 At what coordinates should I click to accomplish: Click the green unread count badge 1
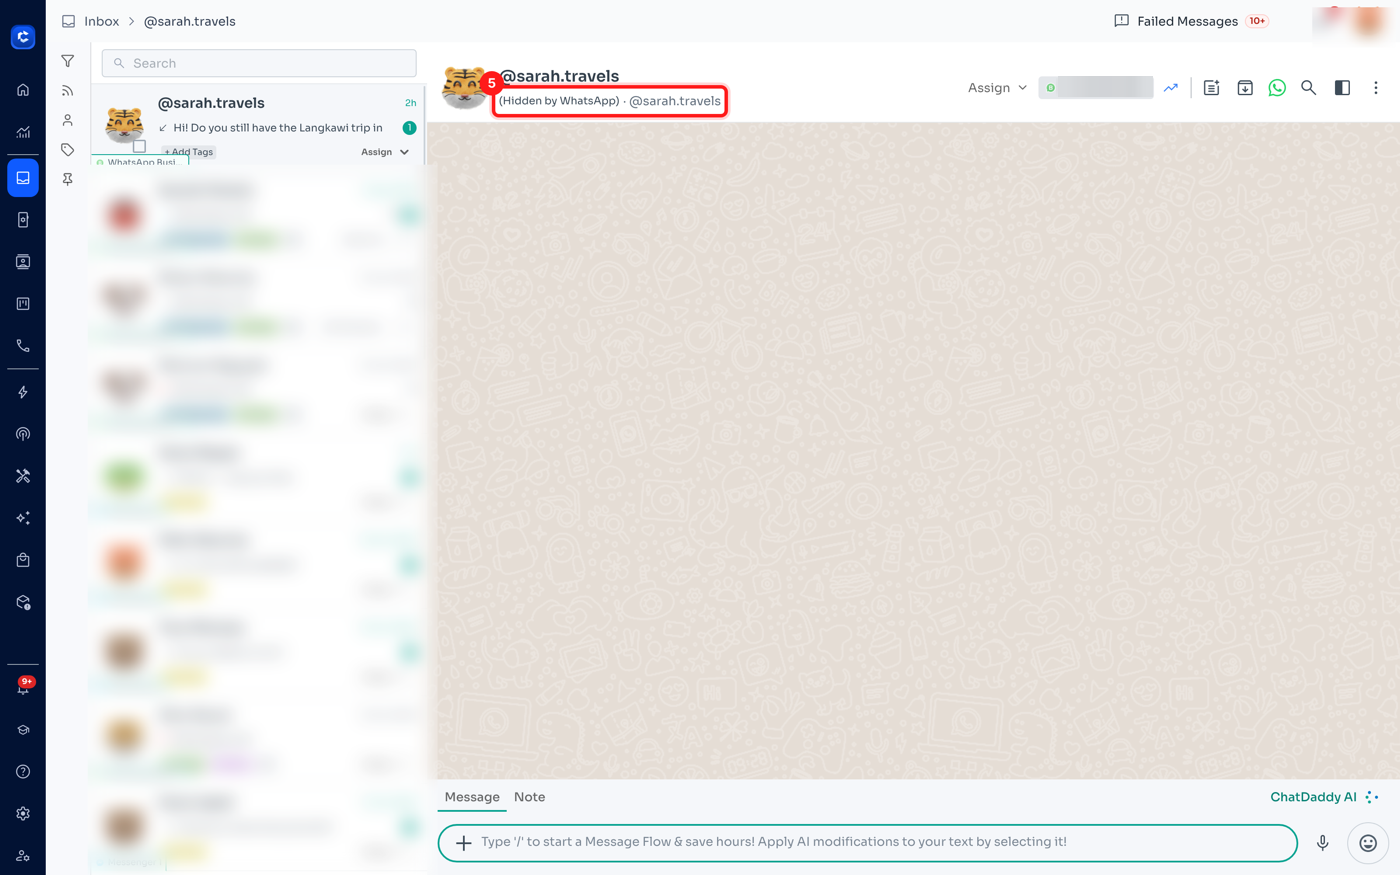[409, 128]
